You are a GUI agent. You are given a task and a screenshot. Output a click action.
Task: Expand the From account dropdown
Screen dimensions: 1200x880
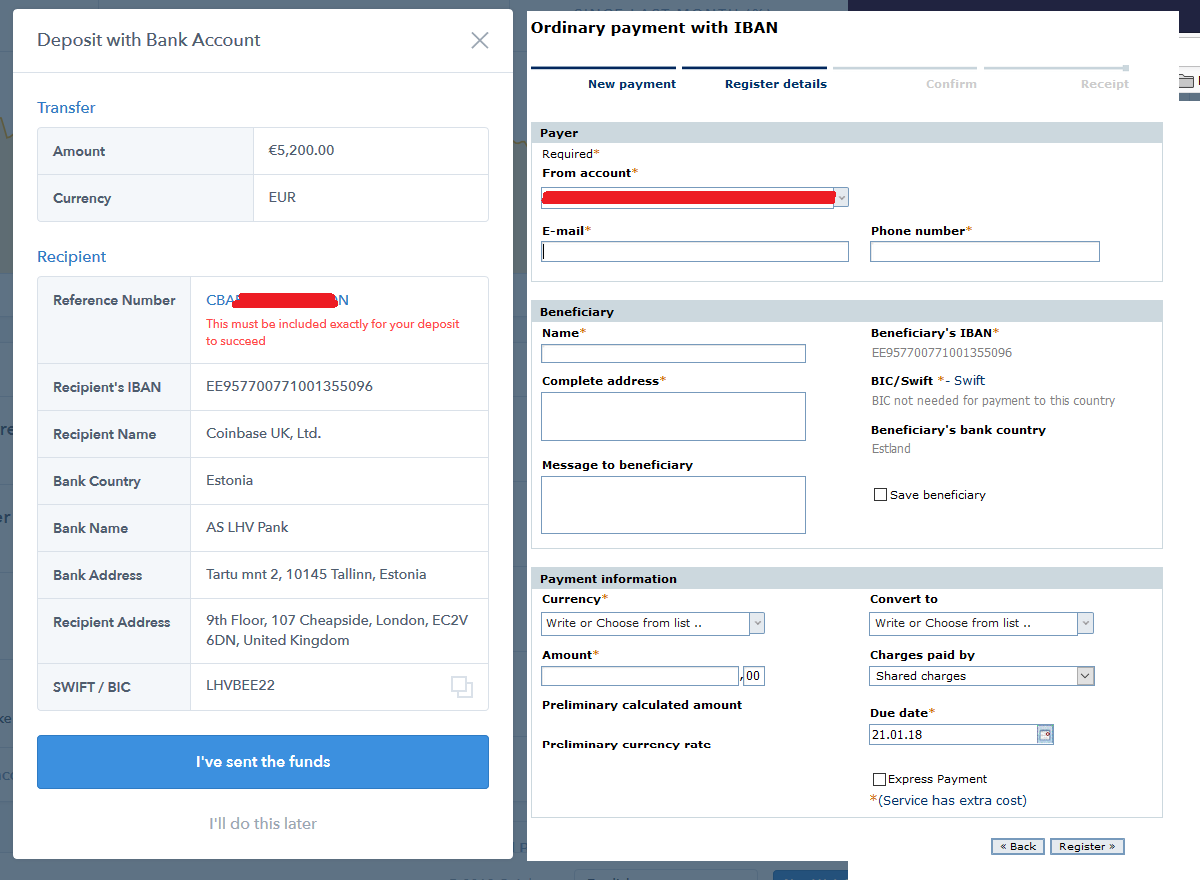tap(842, 198)
